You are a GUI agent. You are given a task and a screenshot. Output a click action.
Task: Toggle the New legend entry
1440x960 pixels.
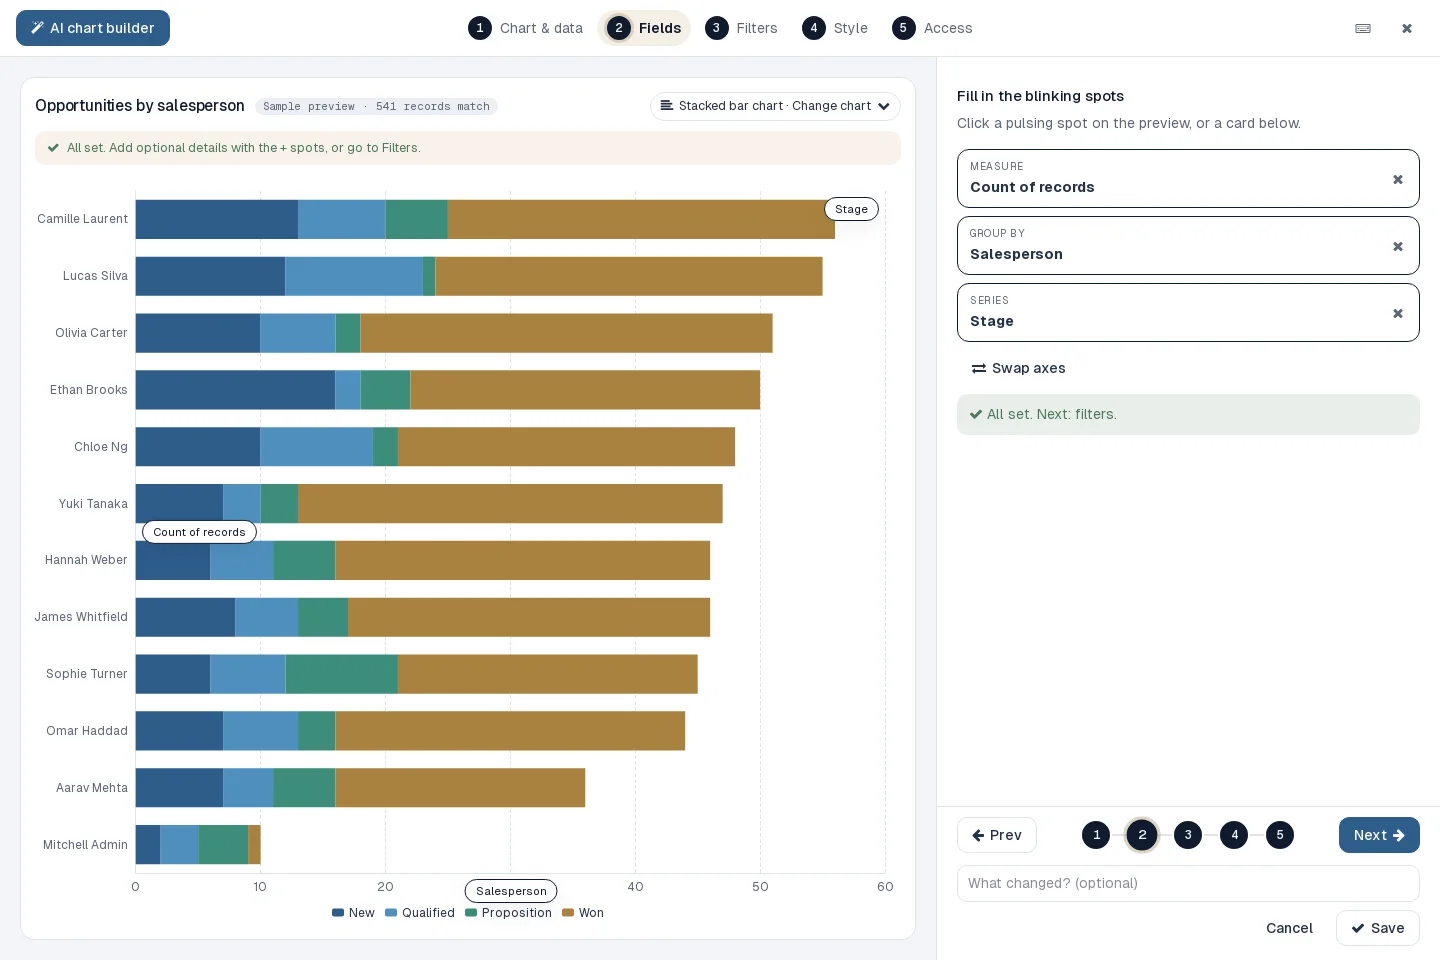[353, 913]
